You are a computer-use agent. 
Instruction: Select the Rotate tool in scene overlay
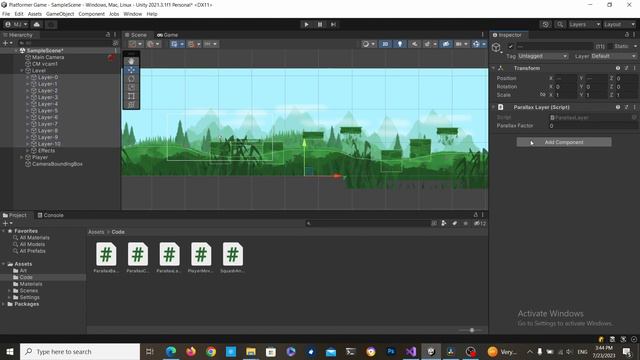click(x=131, y=79)
